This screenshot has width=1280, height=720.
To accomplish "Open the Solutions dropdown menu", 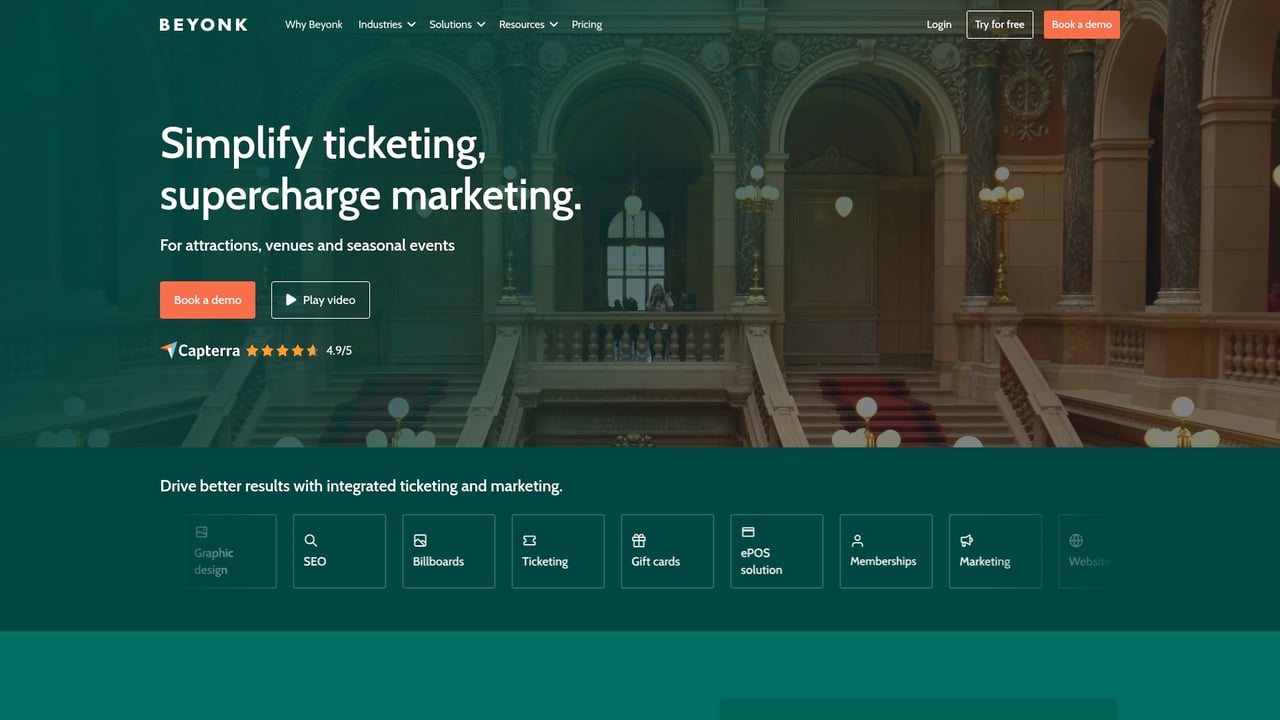I will coord(456,24).
